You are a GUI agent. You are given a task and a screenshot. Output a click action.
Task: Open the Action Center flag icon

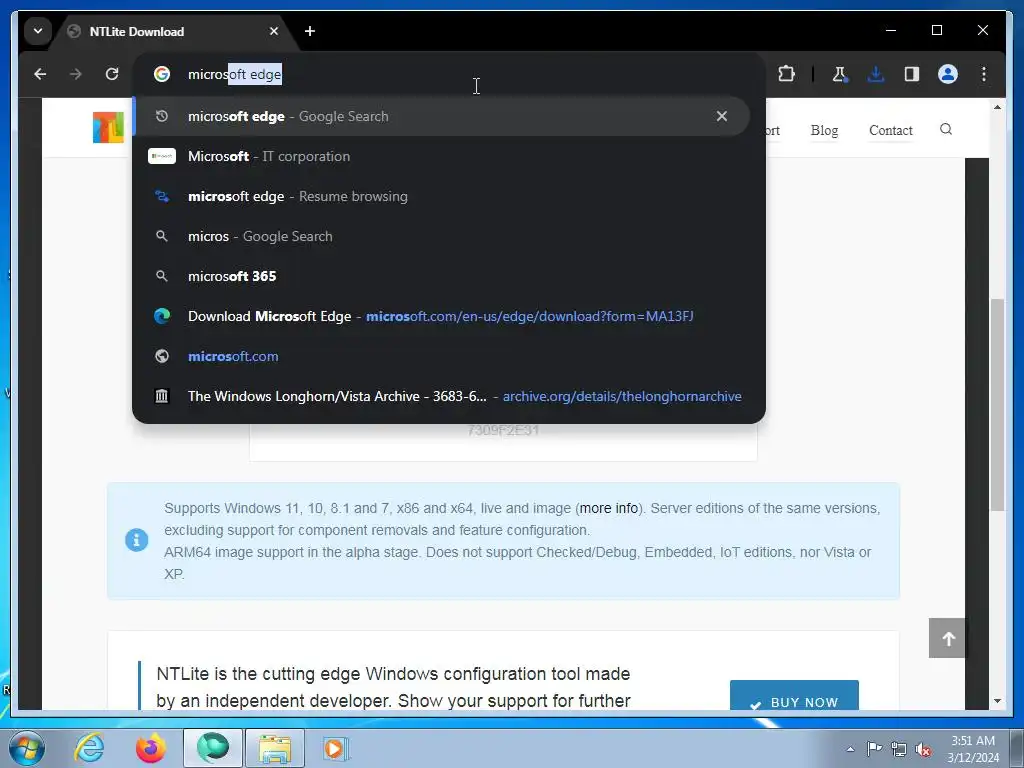point(874,748)
